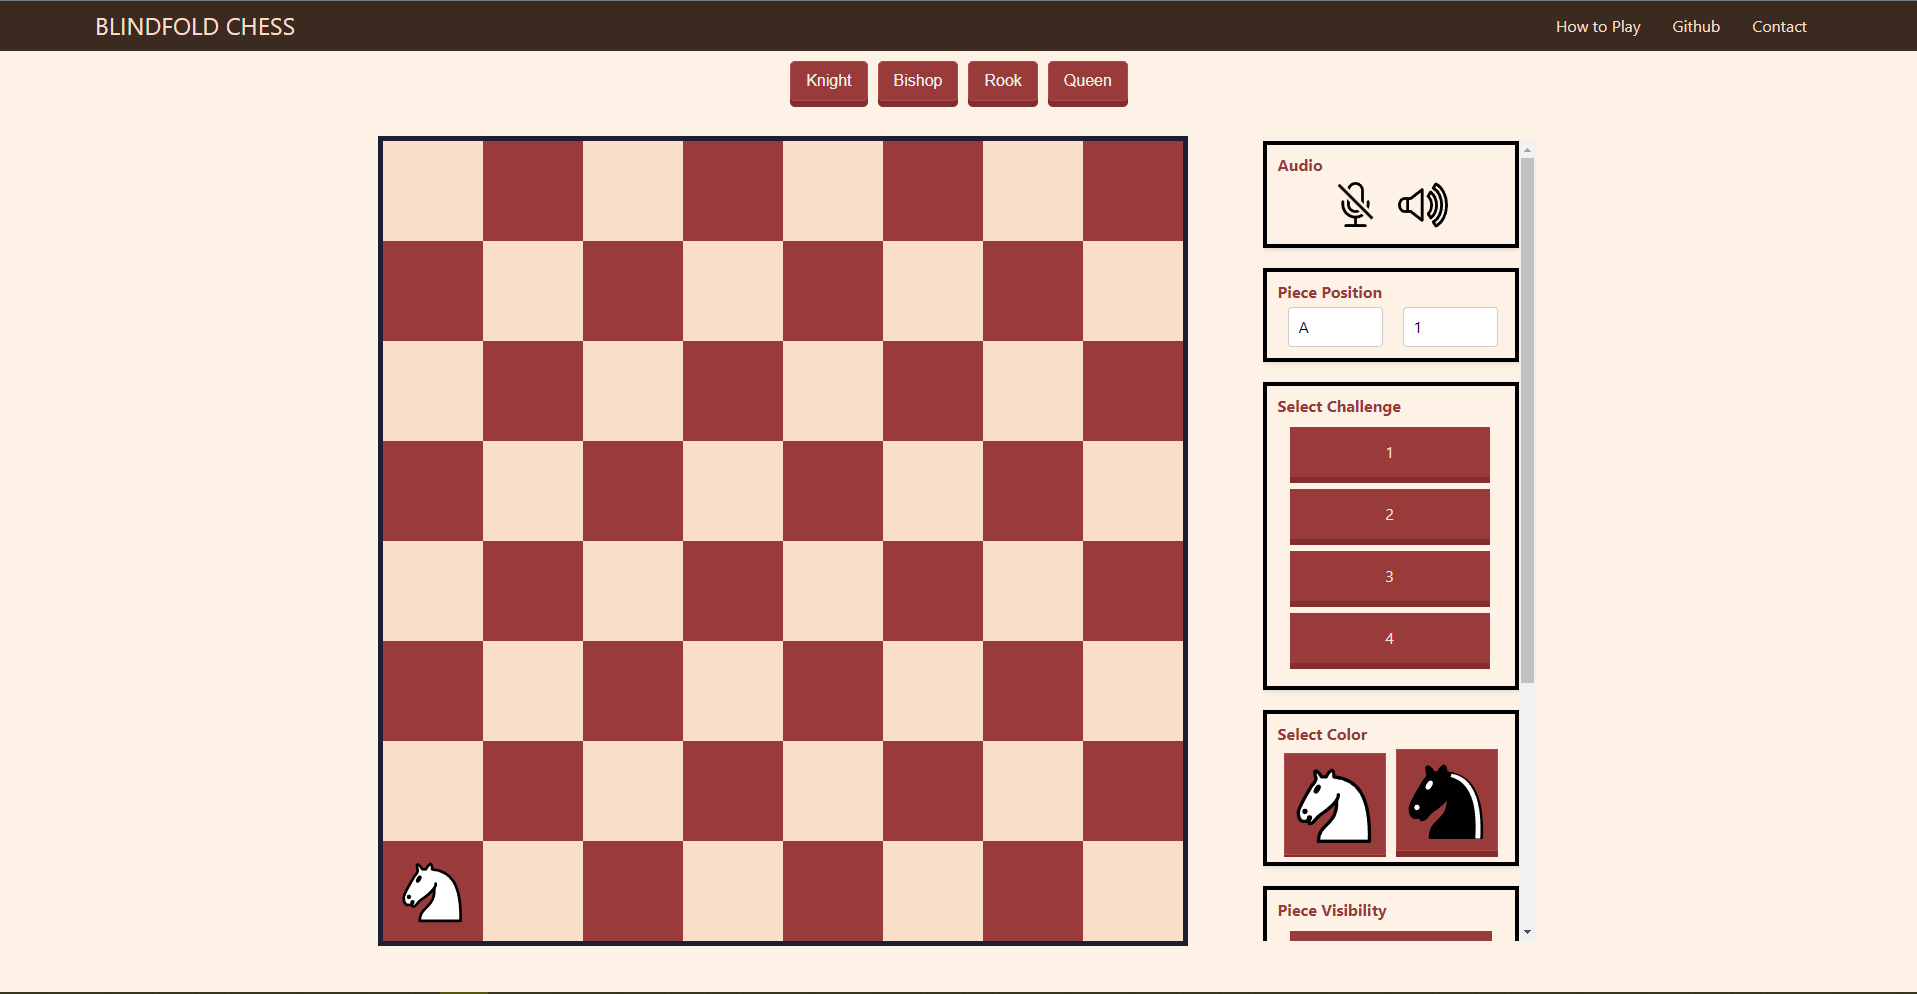Select the black knight color option
Screen dimensions: 1917x994
[1446, 804]
